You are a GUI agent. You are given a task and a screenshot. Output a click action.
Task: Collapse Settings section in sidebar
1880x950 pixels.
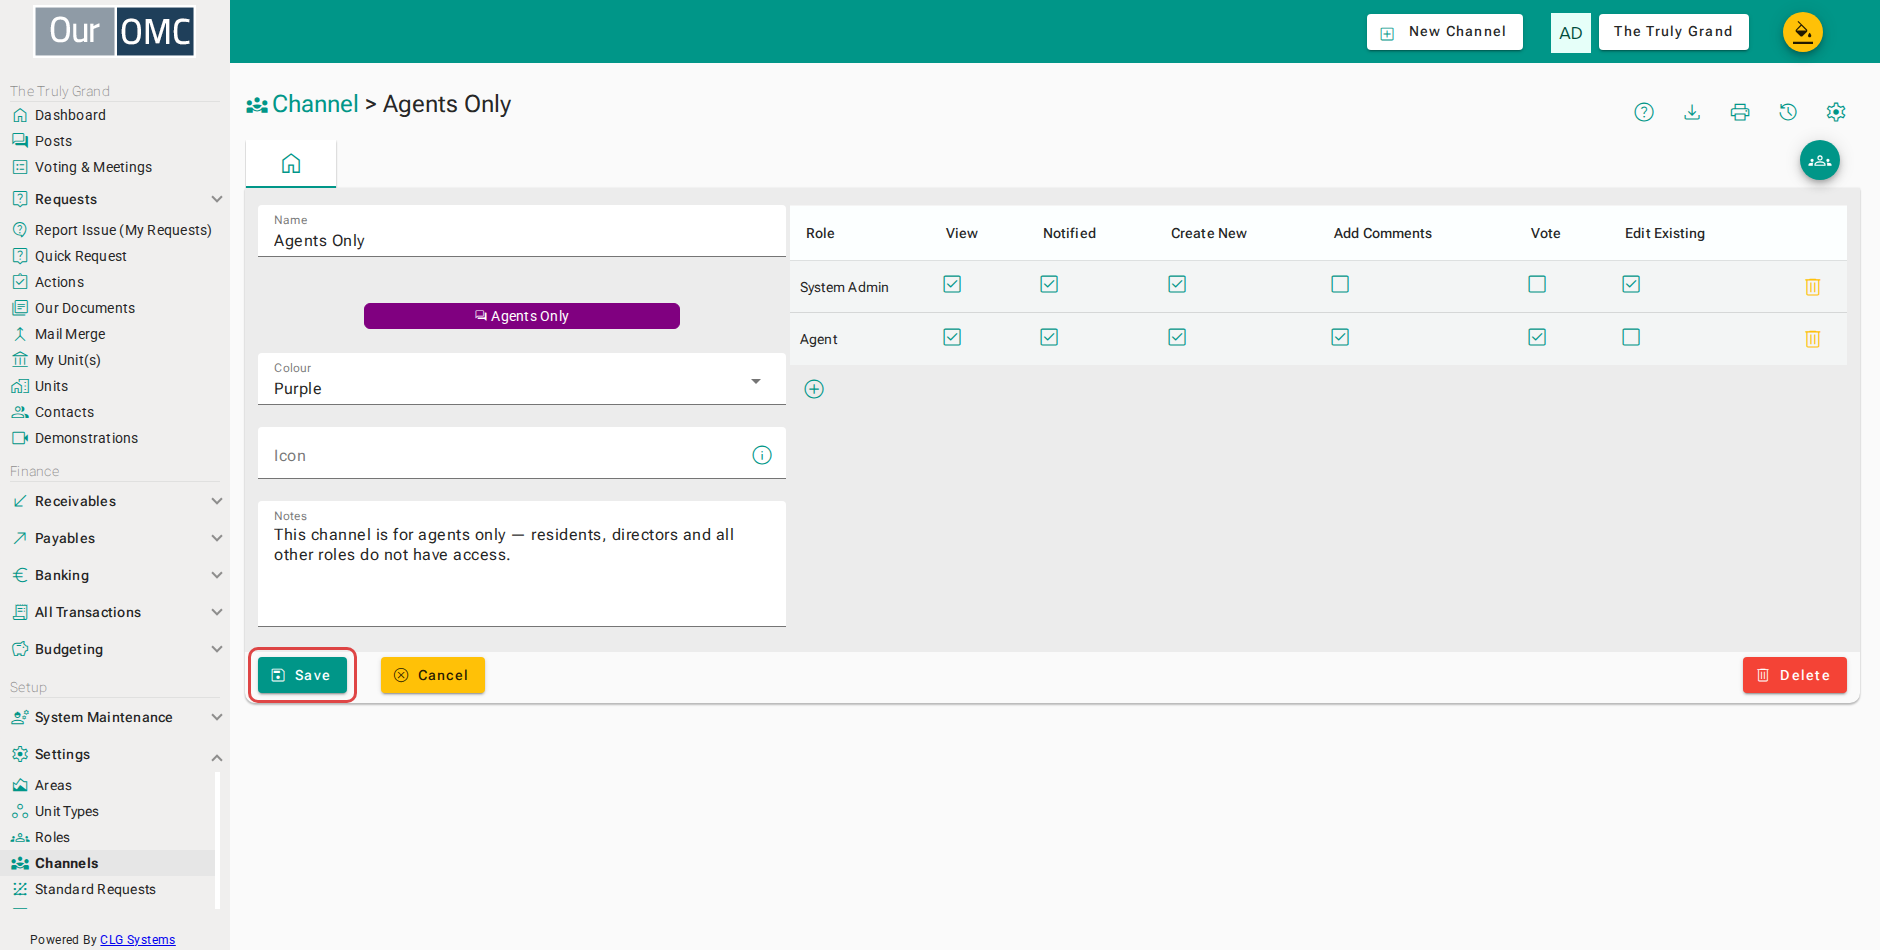pos(115,755)
